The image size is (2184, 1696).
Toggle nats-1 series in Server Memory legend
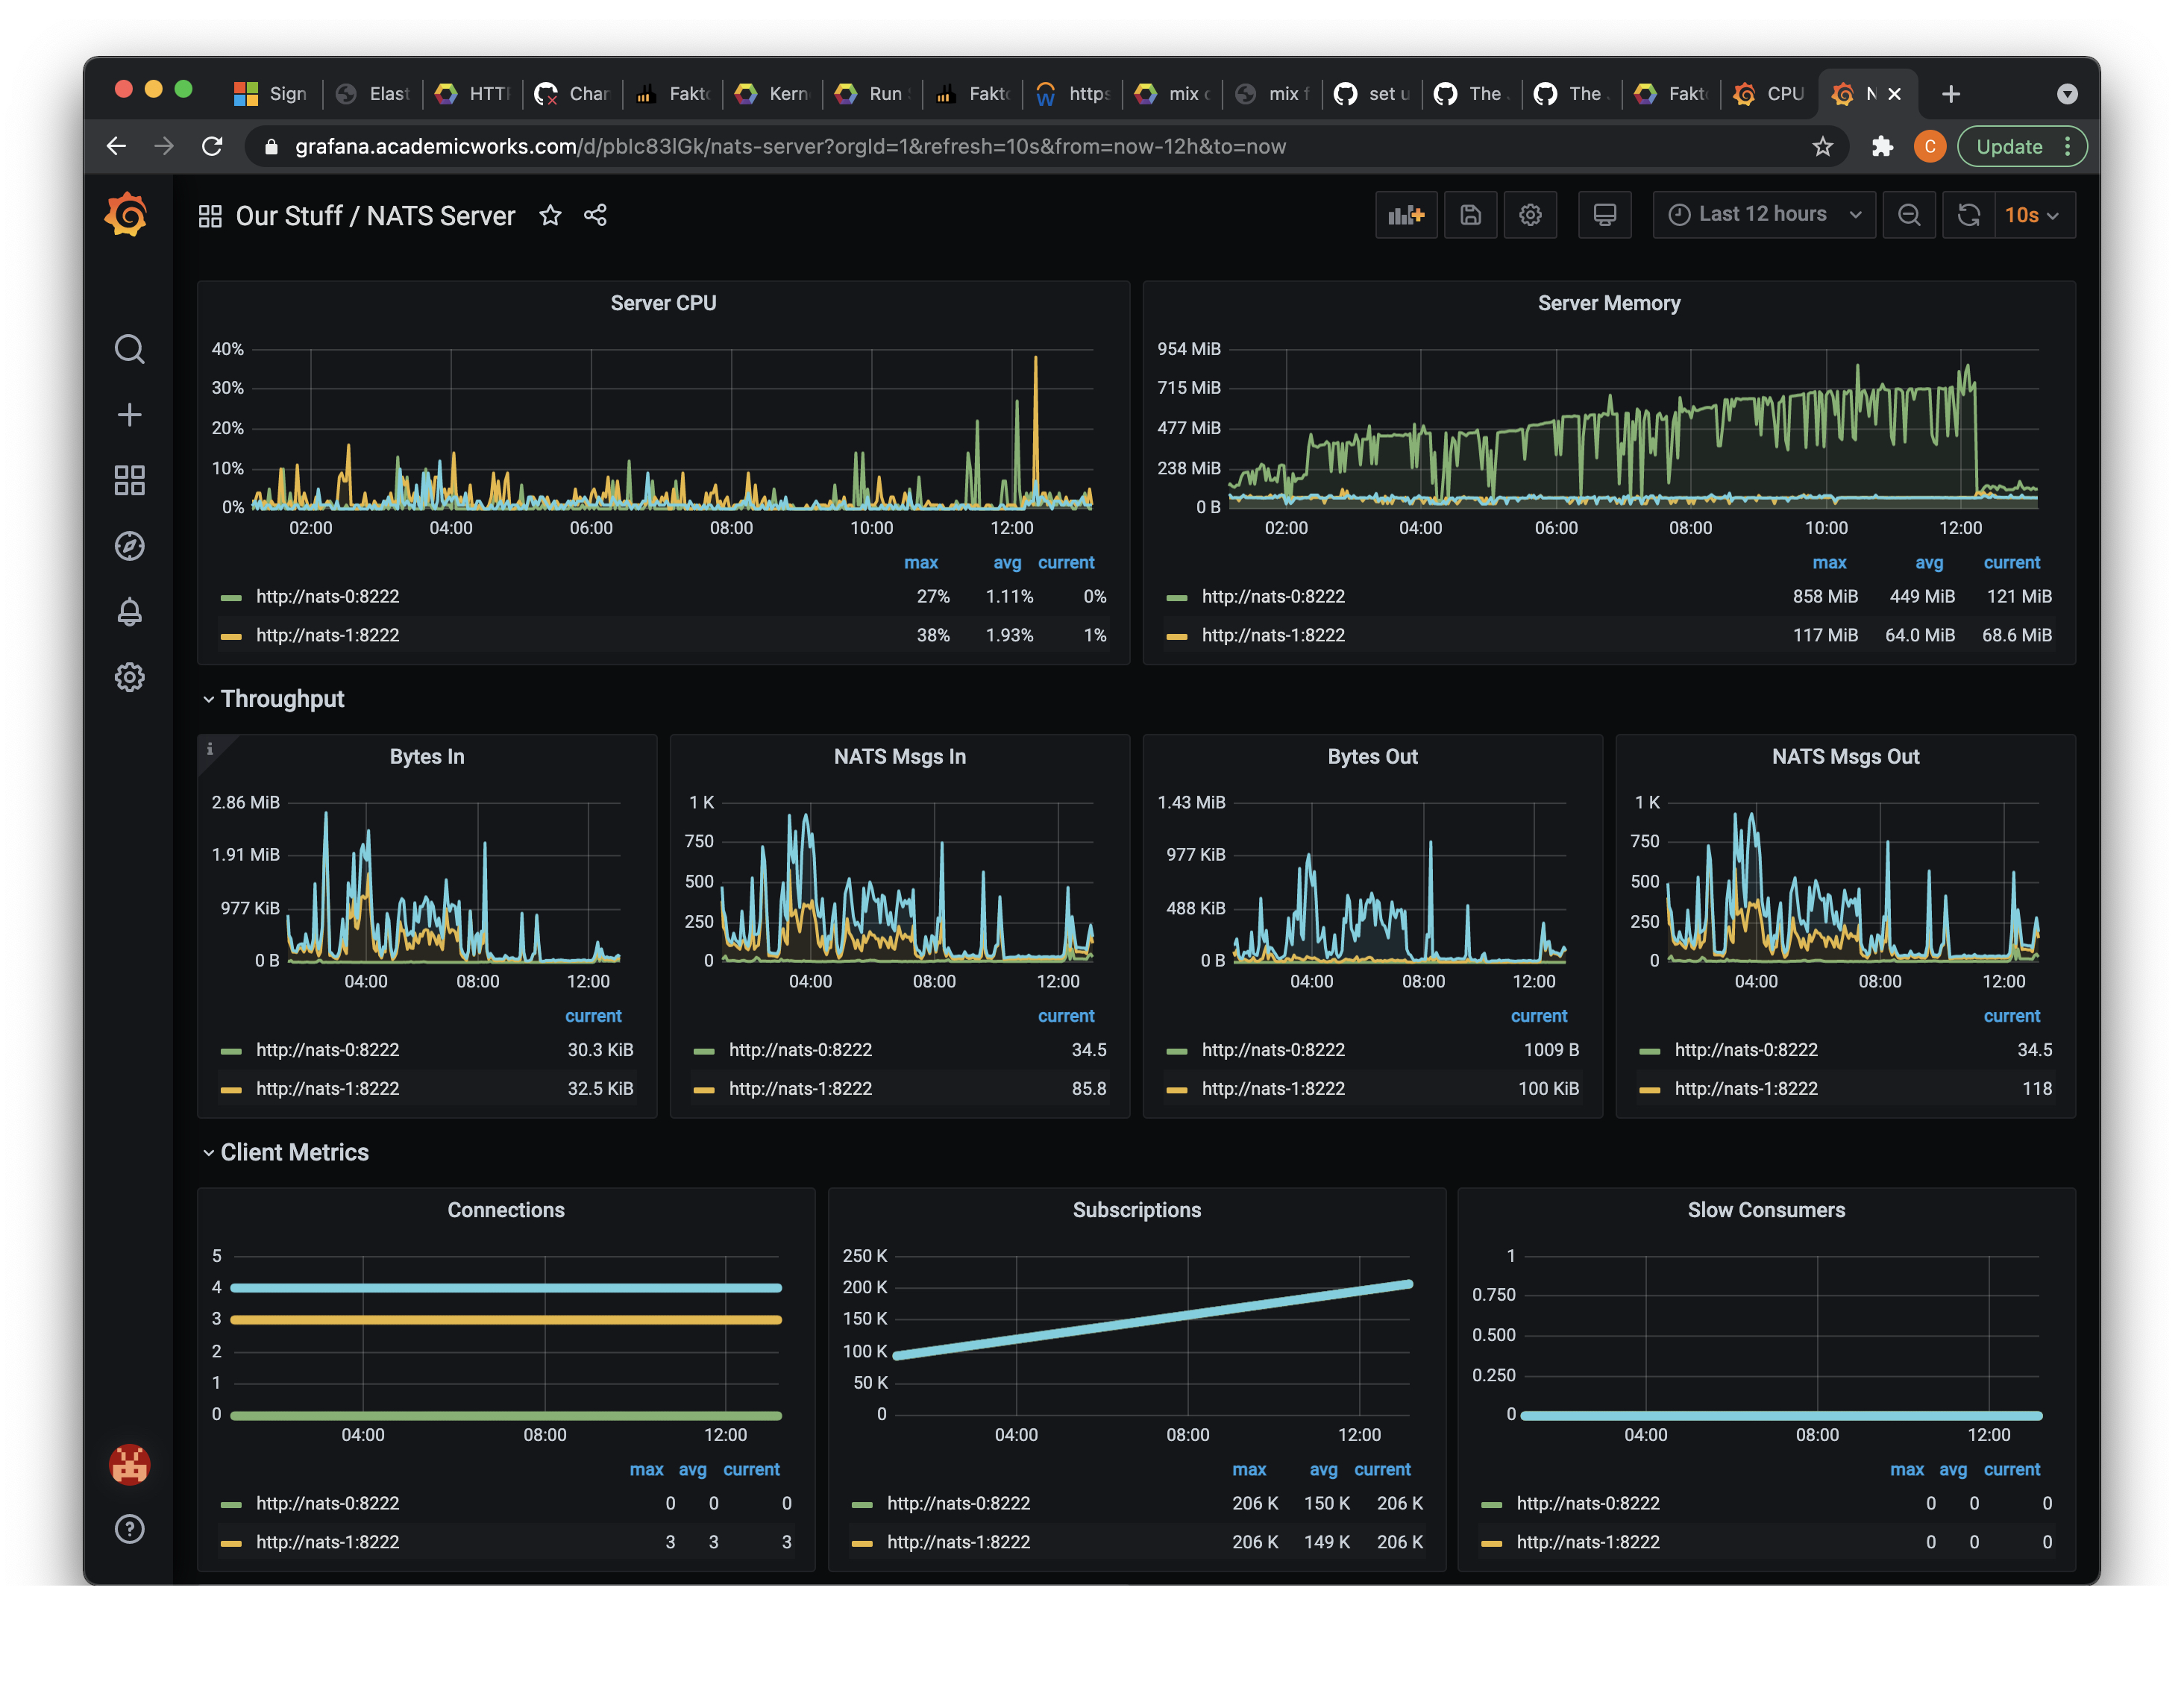pos(1272,635)
